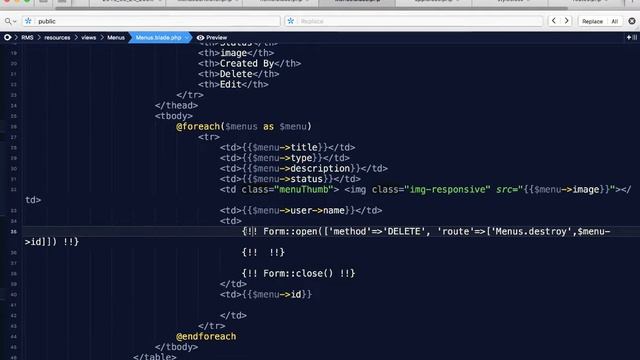Click the @foreach directive line
The image size is (640, 360).
pos(244,127)
